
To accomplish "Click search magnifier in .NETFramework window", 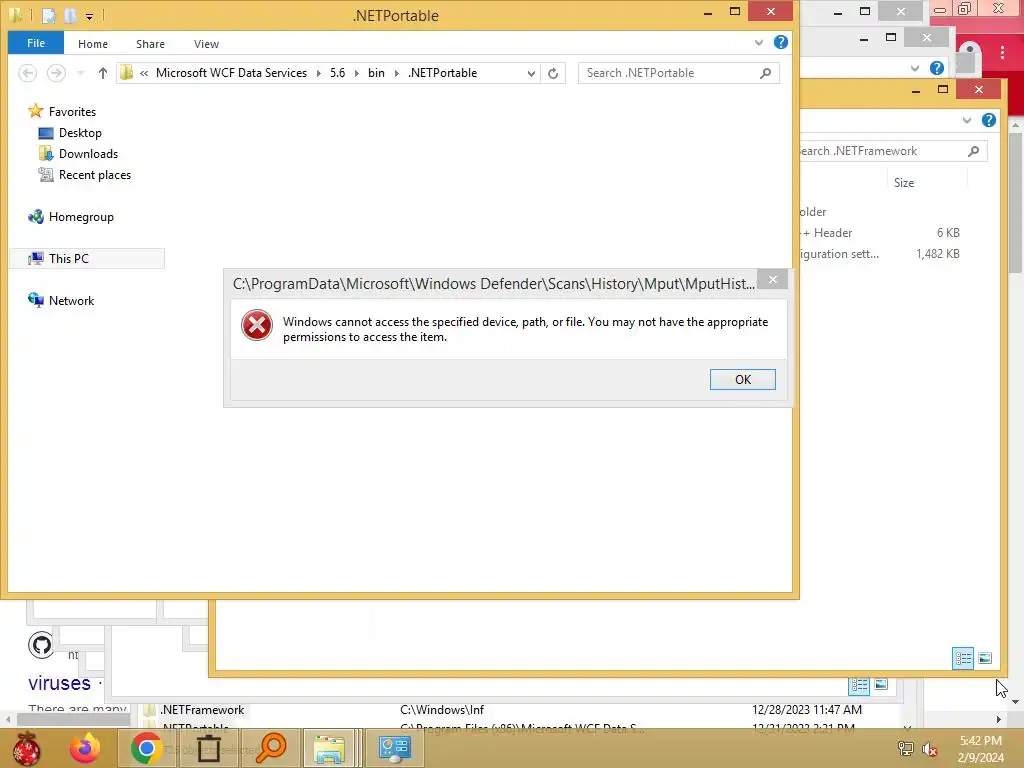I will [x=973, y=151].
